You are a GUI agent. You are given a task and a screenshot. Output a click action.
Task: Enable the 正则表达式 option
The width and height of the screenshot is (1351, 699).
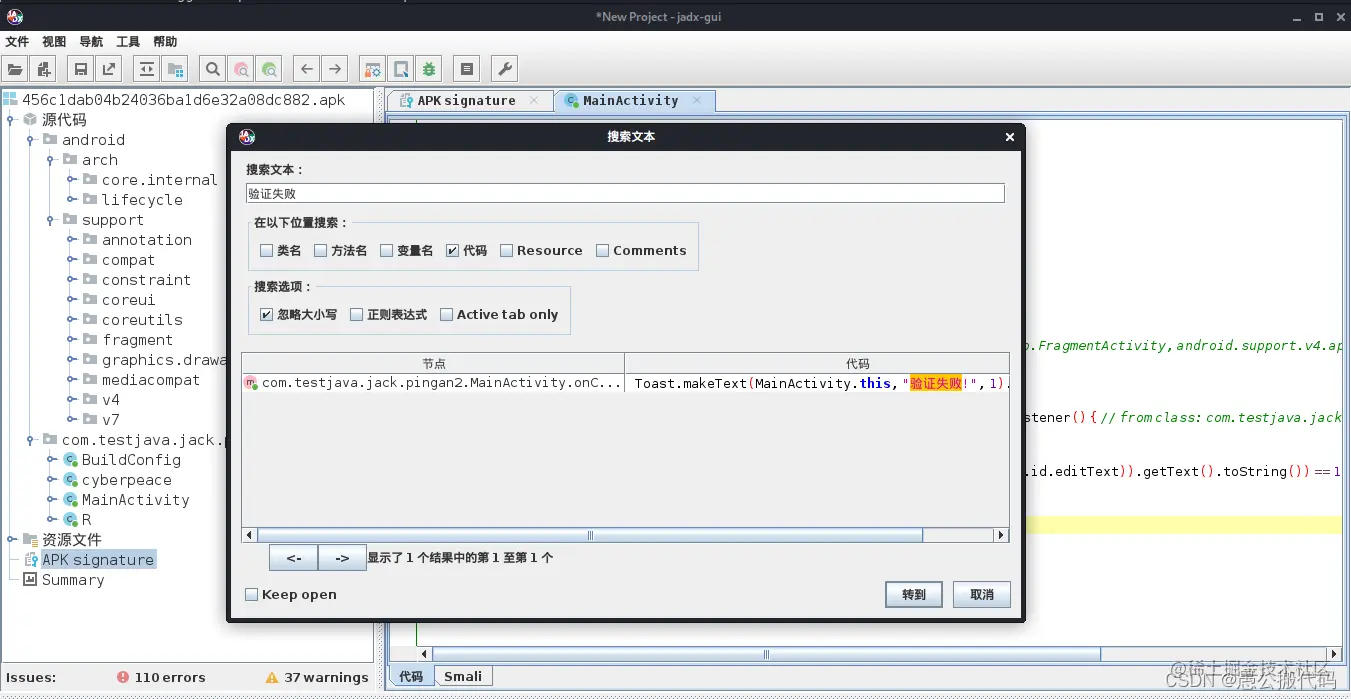coord(356,314)
